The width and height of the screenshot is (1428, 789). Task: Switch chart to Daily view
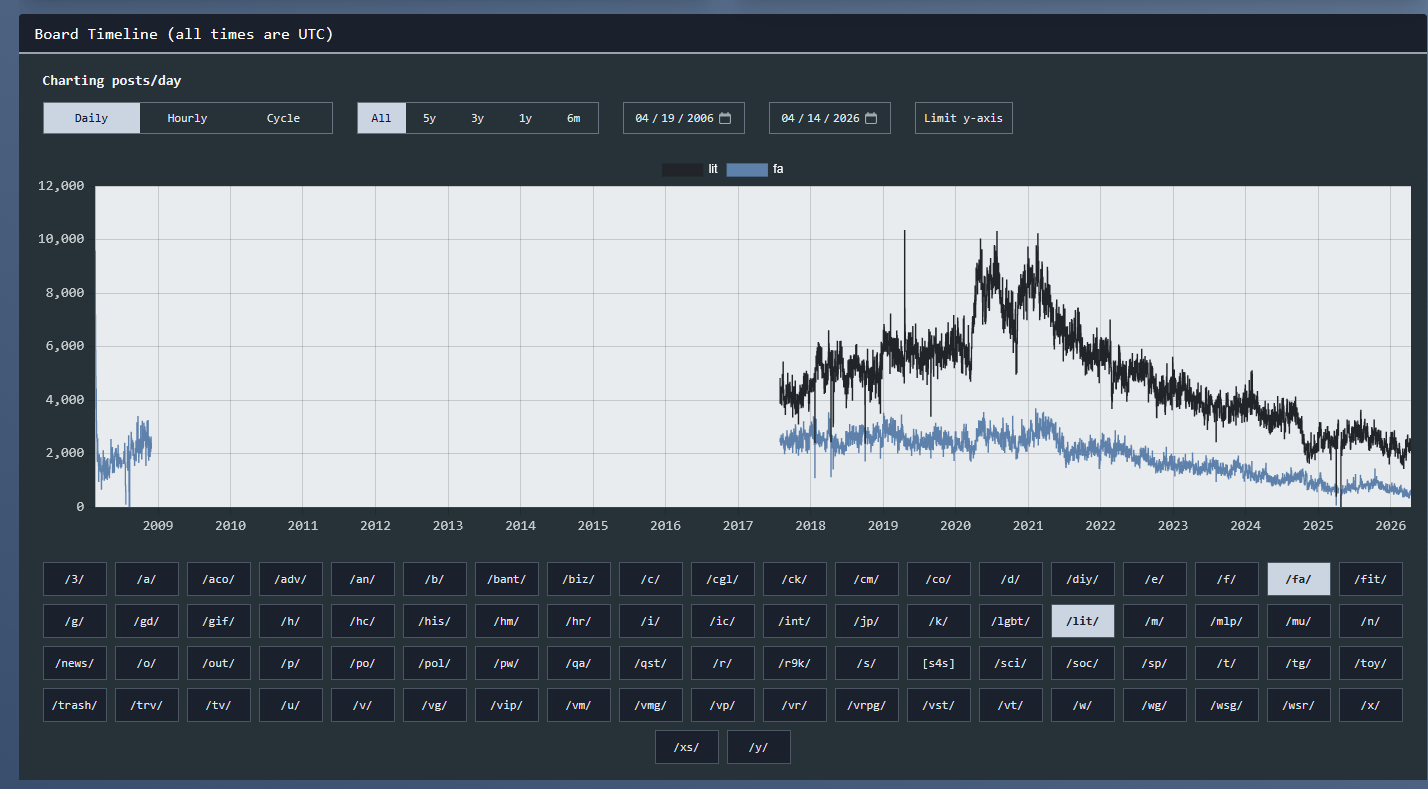pos(91,118)
